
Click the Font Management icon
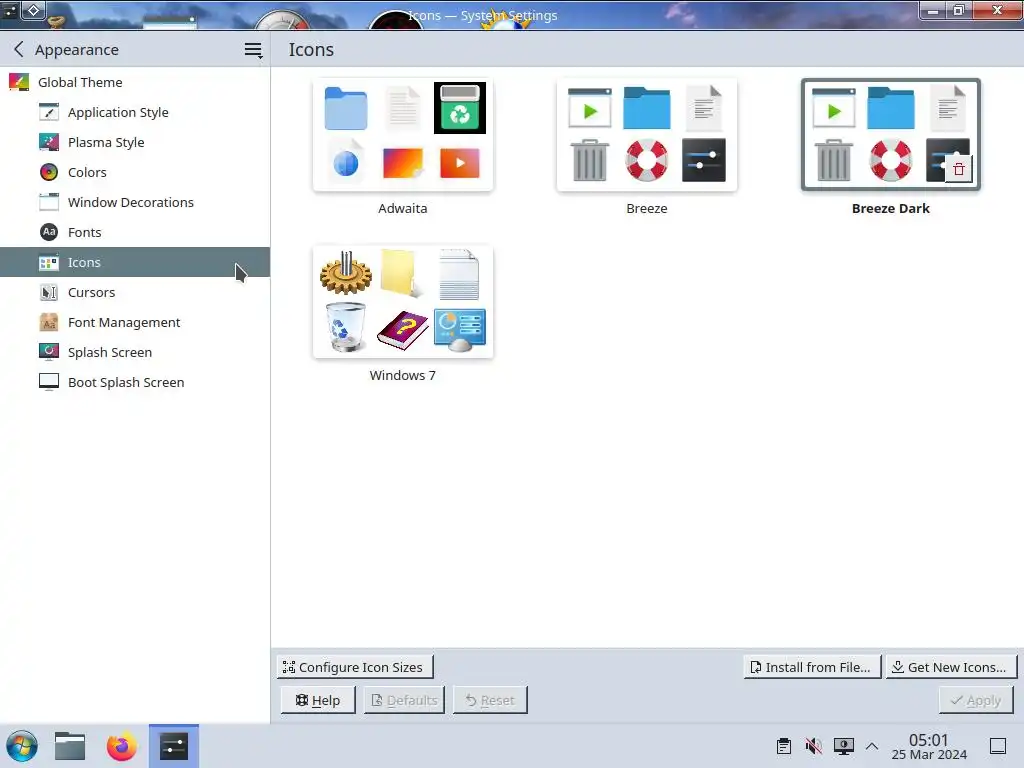coord(49,323)
